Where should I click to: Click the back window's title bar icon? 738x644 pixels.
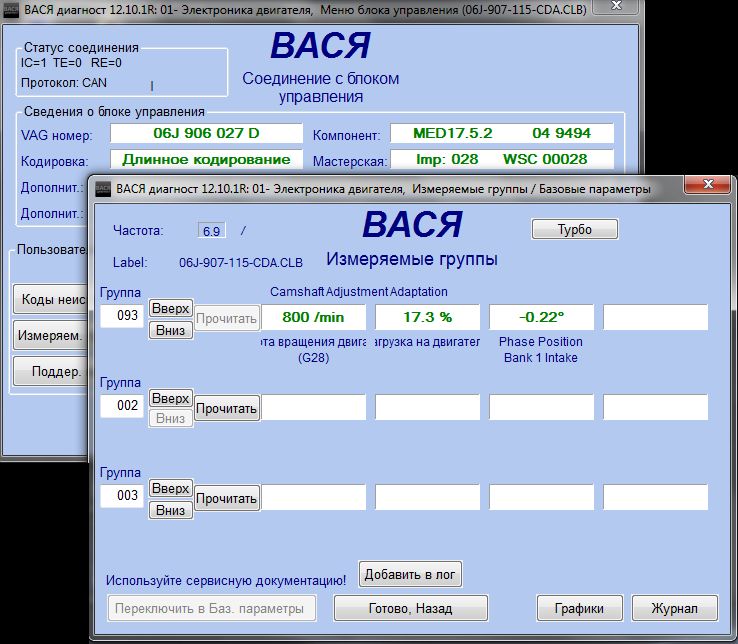tap(11, 10)
